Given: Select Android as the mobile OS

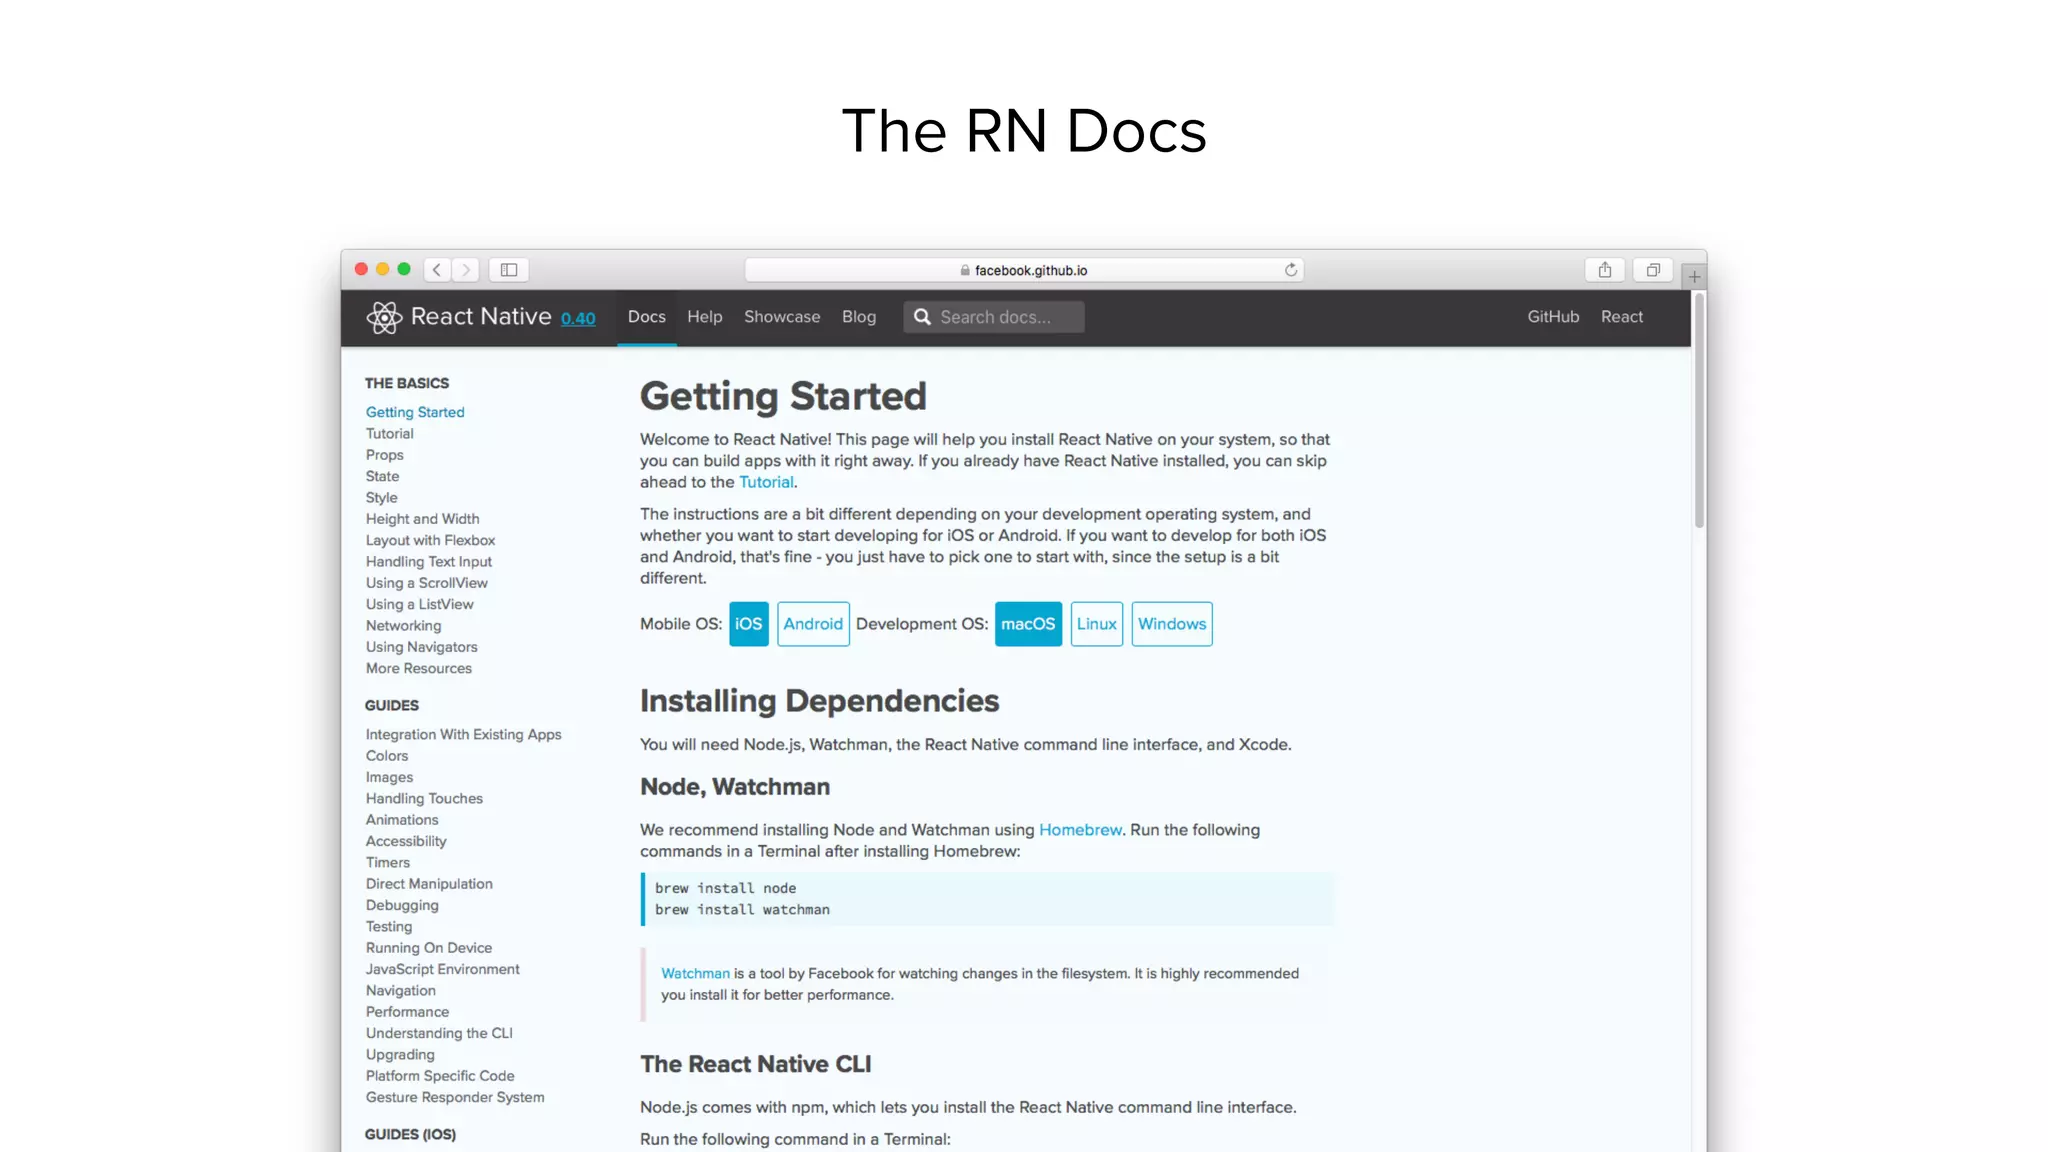Looking at the screenshot, I should (813, 624).
